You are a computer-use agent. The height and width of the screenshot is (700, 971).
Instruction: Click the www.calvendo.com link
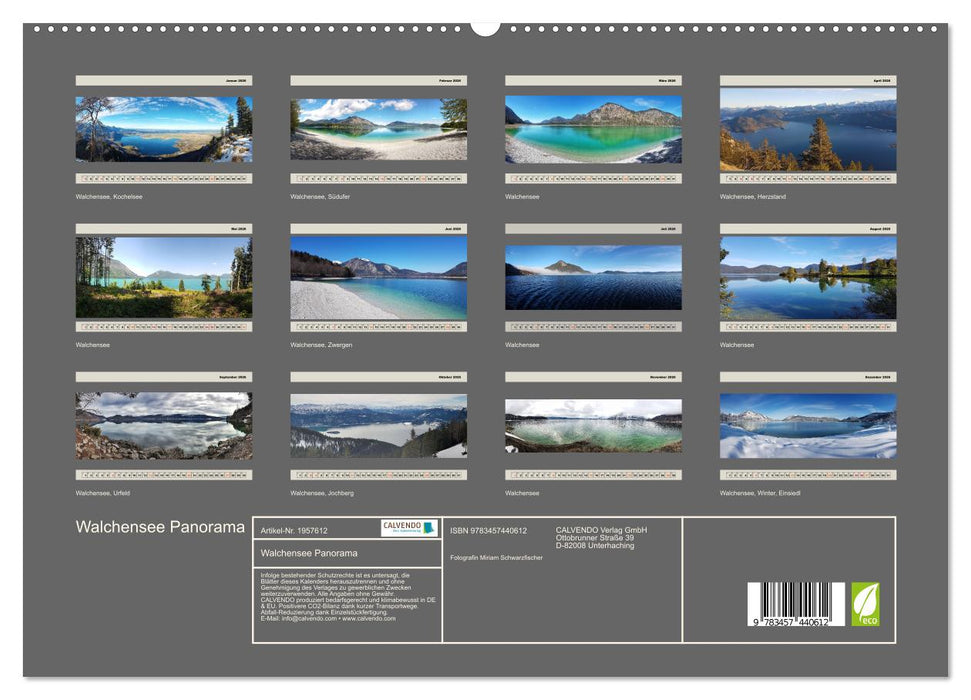(x=372, y=617)
